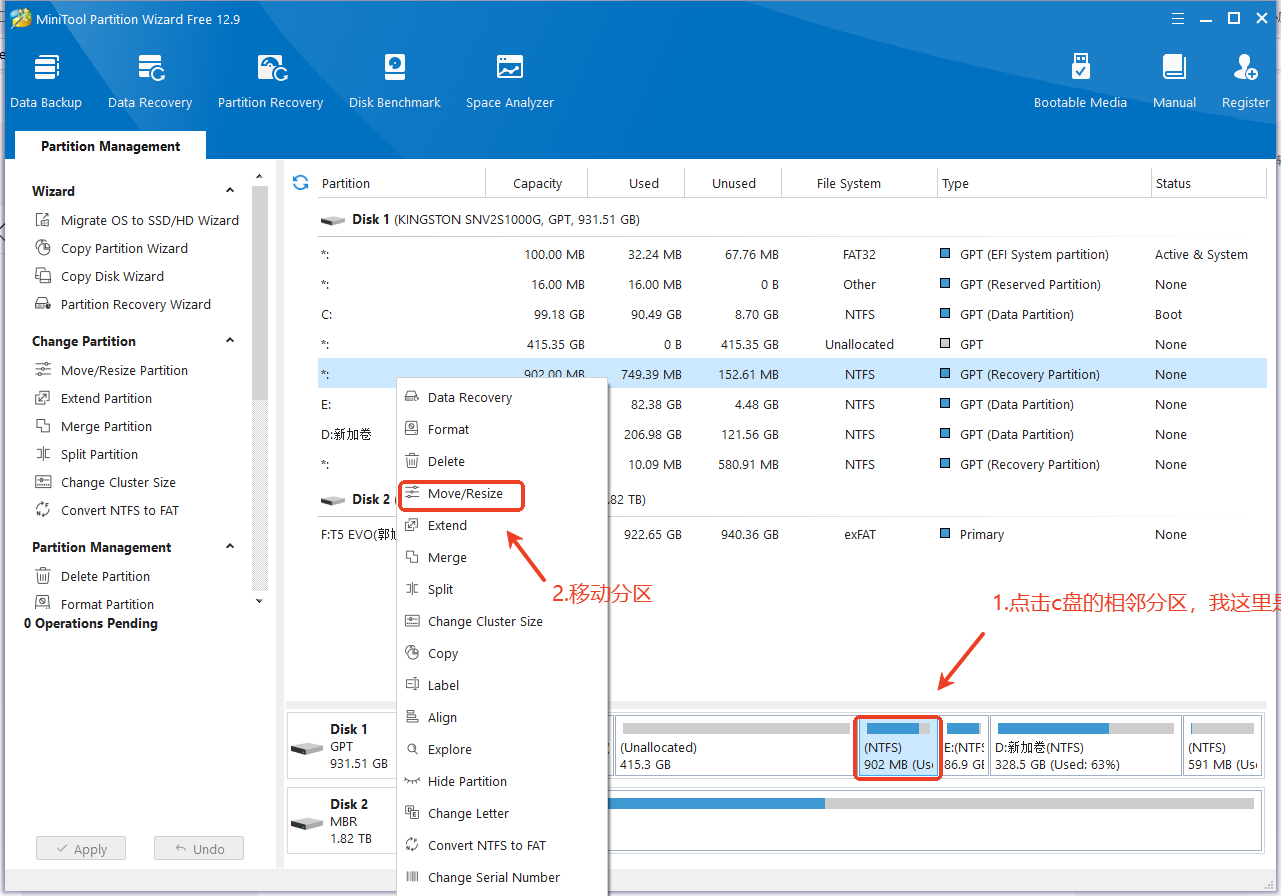Start the Disk Benchmark tool
Viewport: 1281px width, 896px height.
coord(395,81)
